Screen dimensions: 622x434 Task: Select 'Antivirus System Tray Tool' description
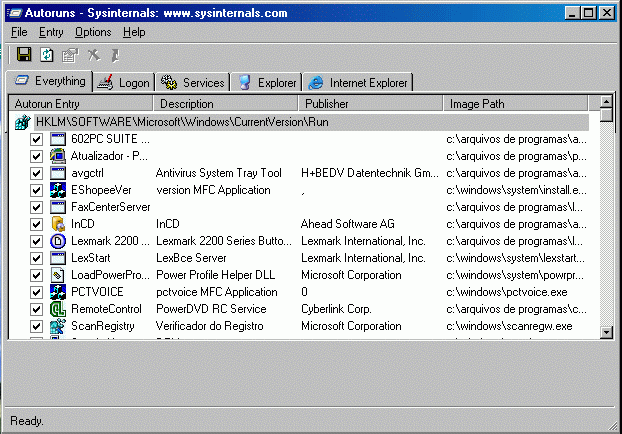[219, 173]
